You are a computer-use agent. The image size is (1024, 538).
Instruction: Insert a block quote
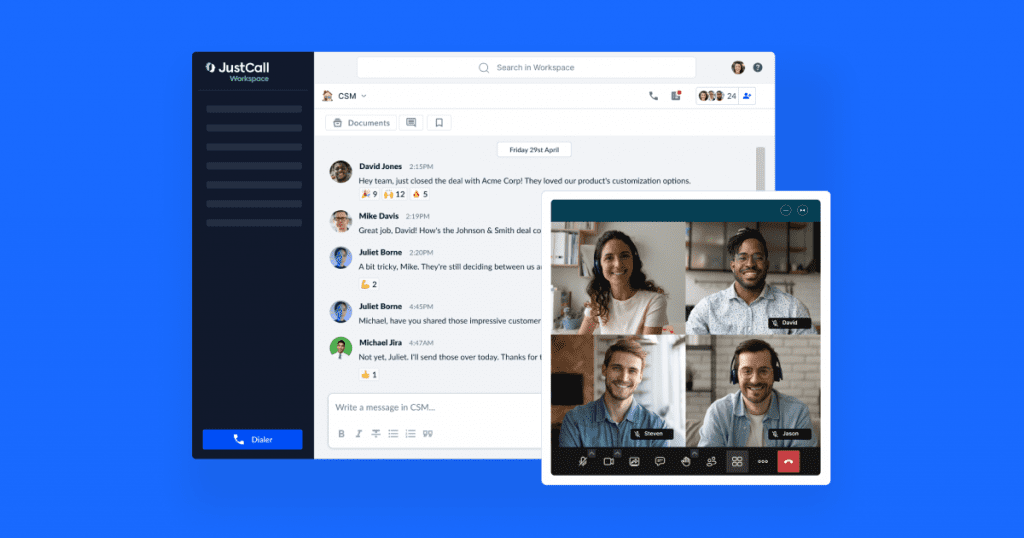tap(428, 434)
